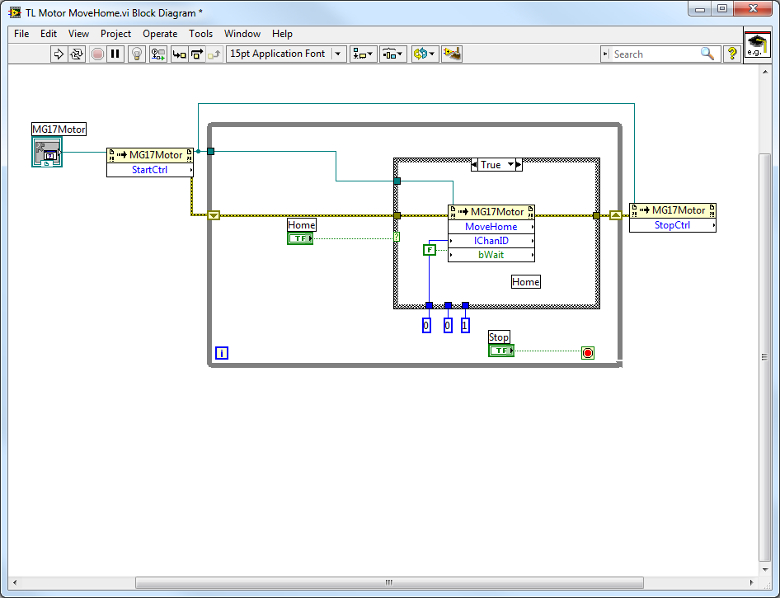Click Clean Up Diagram button
Image resolution: width=780 pixels, height=598 pixels.
coord(452,54)
